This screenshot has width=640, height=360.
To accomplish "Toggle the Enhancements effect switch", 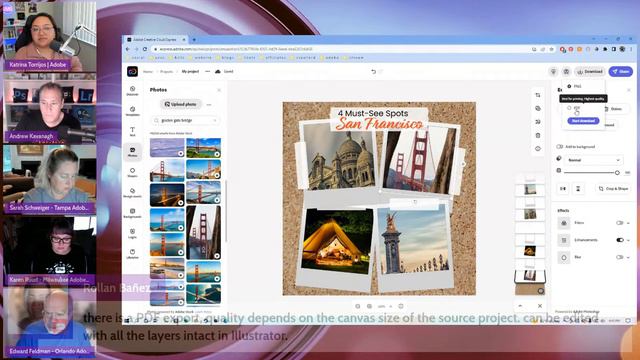I will click(x=620, y=240).
